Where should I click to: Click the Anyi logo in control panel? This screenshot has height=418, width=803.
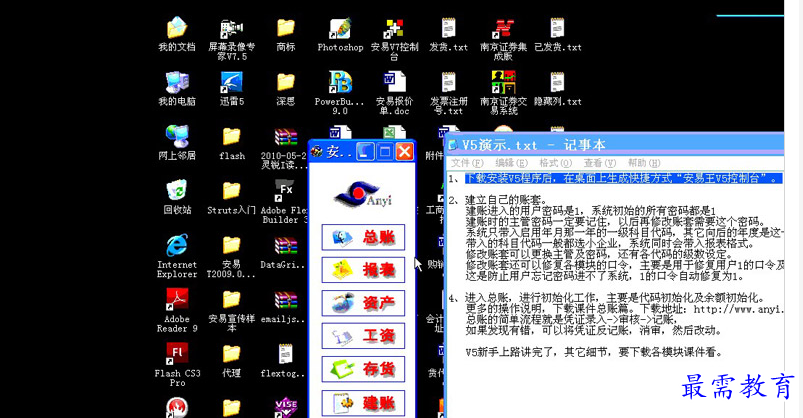pyautogui.click(x=363, y=194)
